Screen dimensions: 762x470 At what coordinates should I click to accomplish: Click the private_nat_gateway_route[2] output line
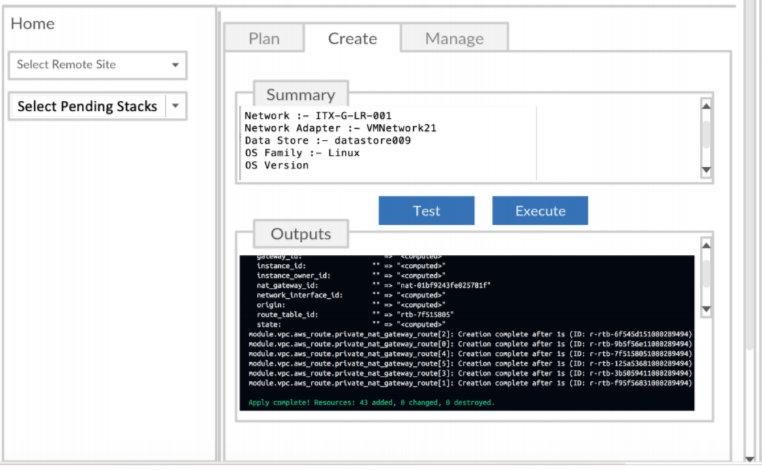pyautogui.click(x=470, y=334)
